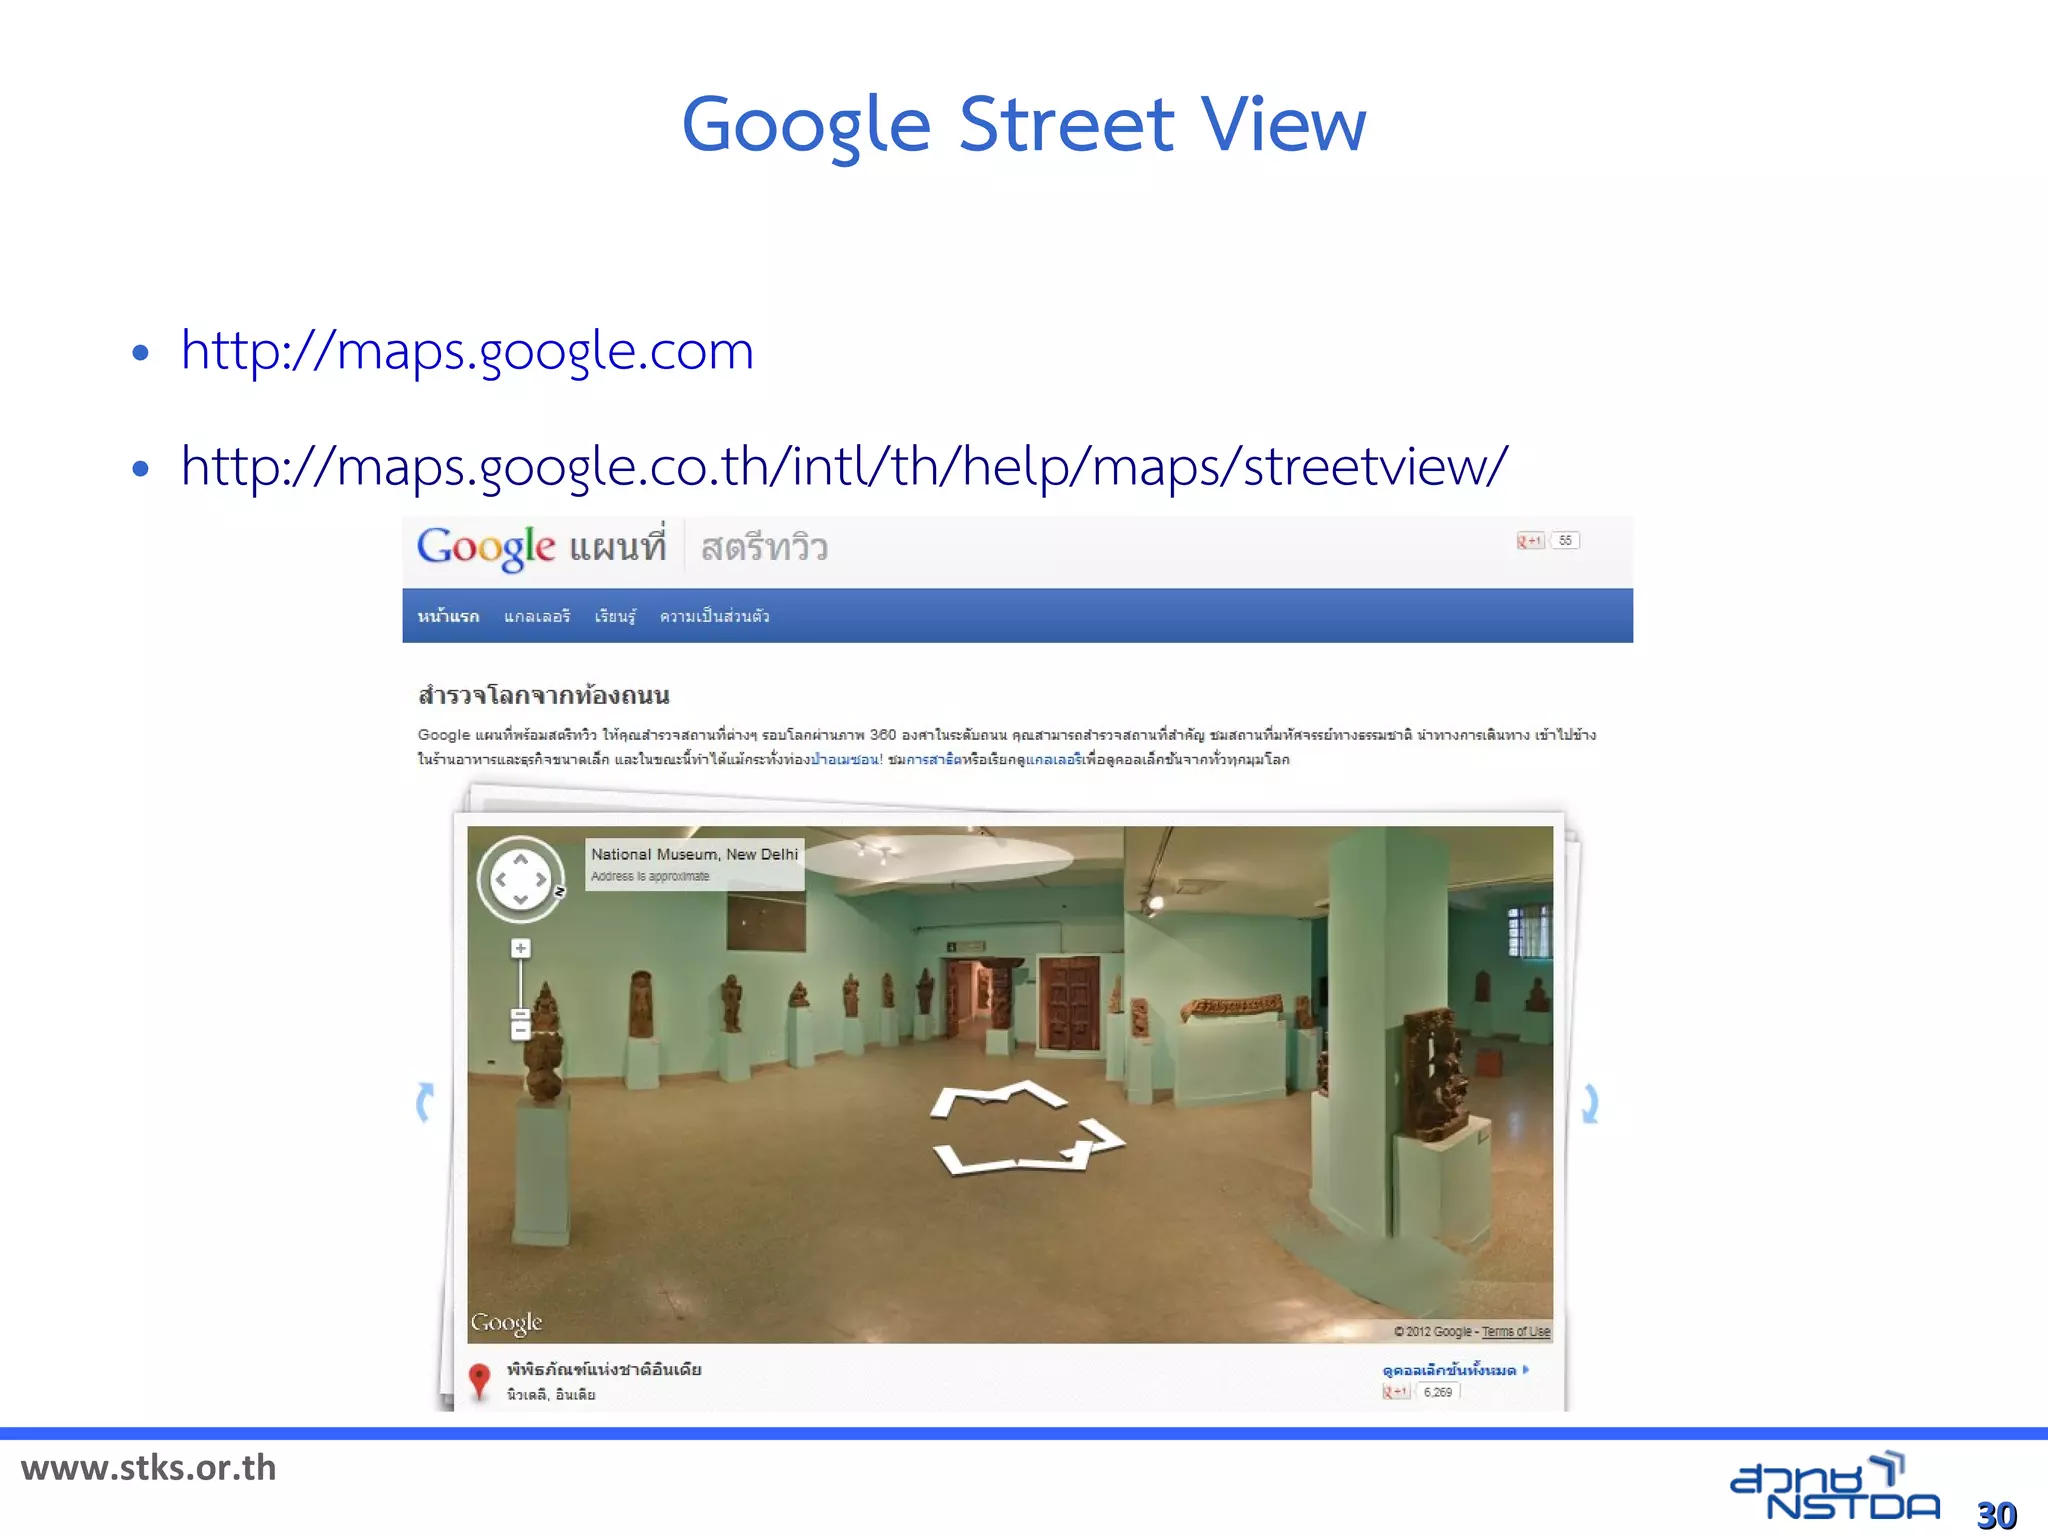Click the pan up arrow on compass
This screenshot has width=2048, height=1536.
pyautogui.click(x=521, y=859)
